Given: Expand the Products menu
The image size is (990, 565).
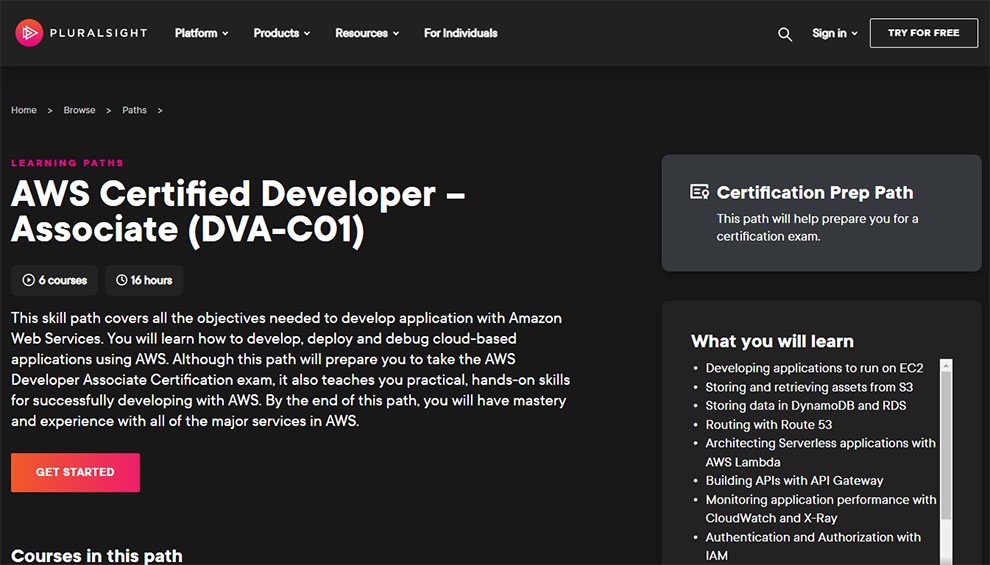Looking at the screenshot, I should [x=282, y=33].
